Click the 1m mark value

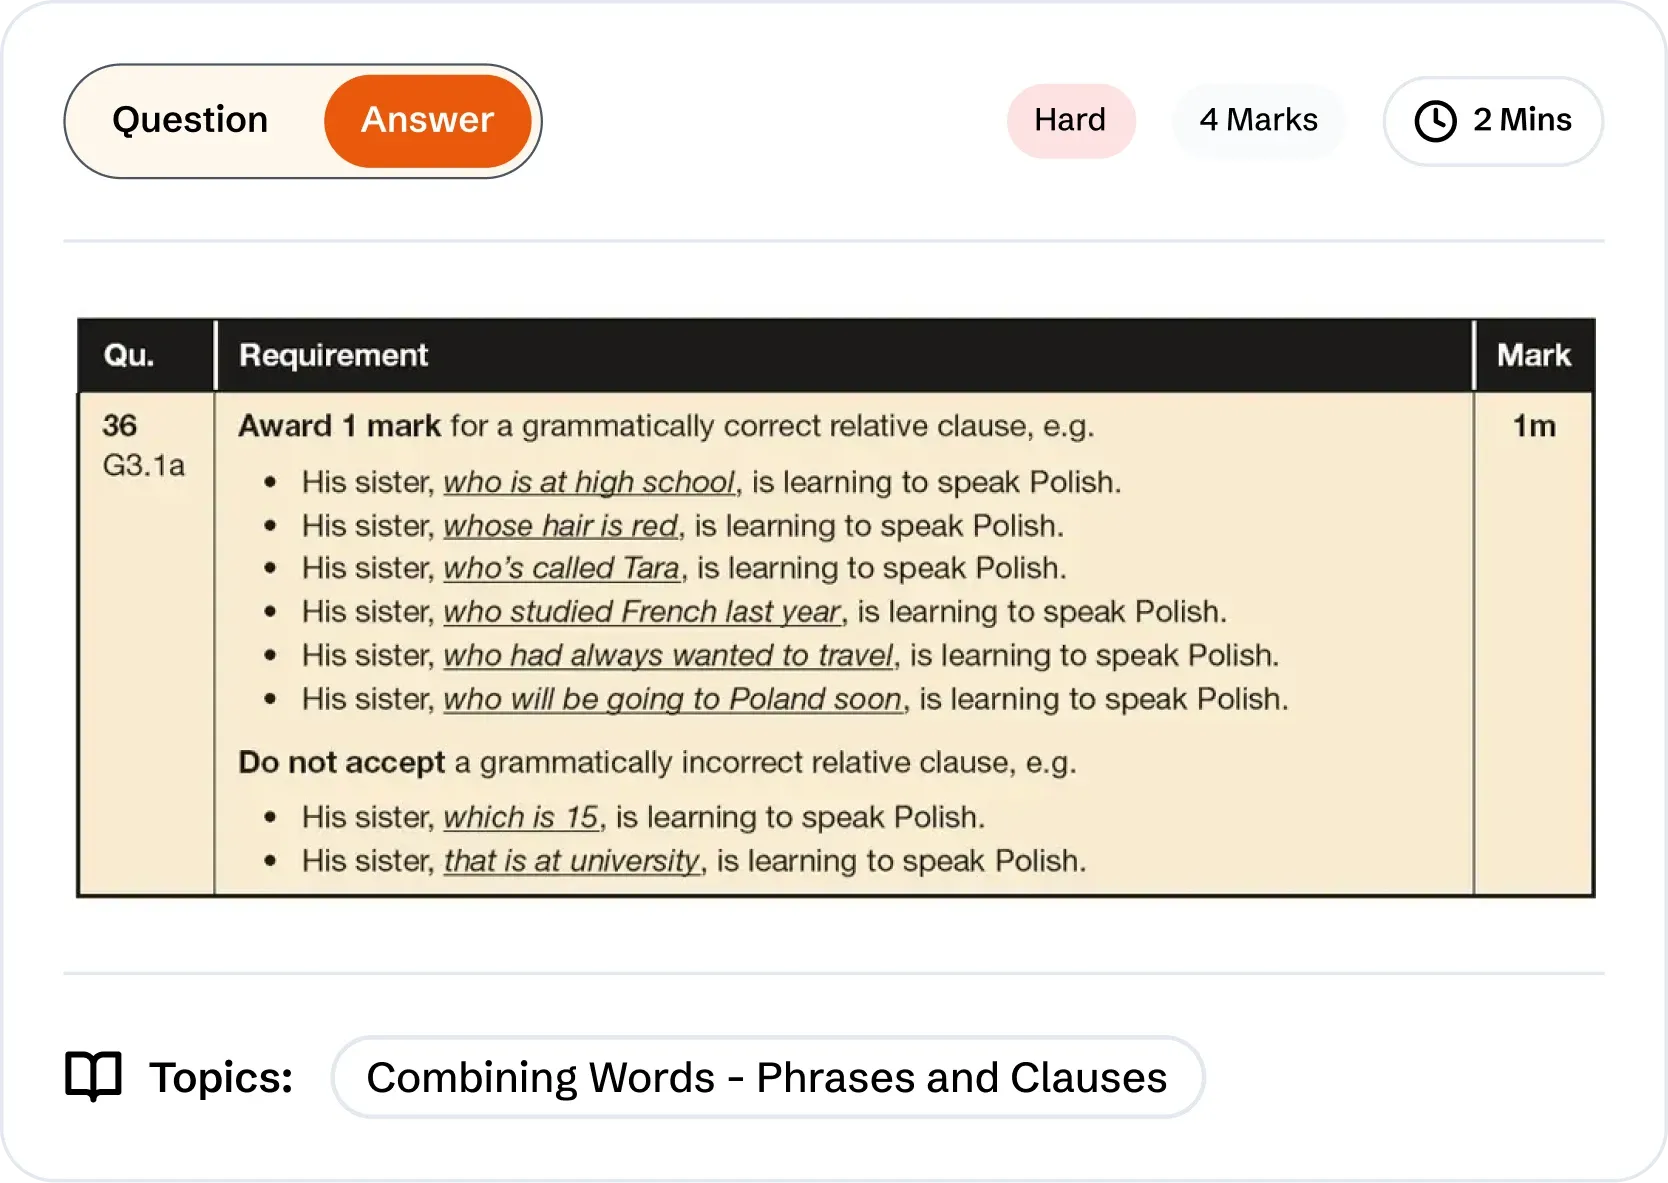click(1533, 426)
